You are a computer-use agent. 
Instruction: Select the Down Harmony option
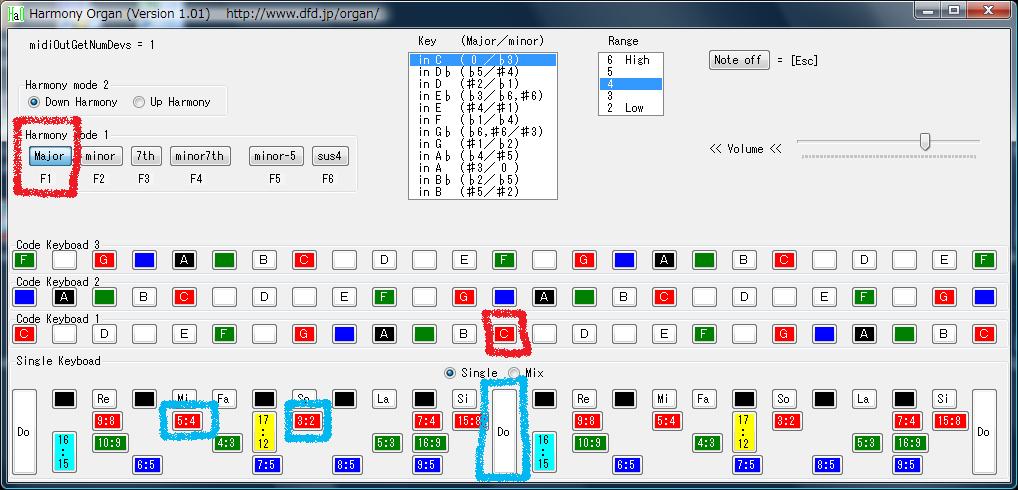(35, 102)
